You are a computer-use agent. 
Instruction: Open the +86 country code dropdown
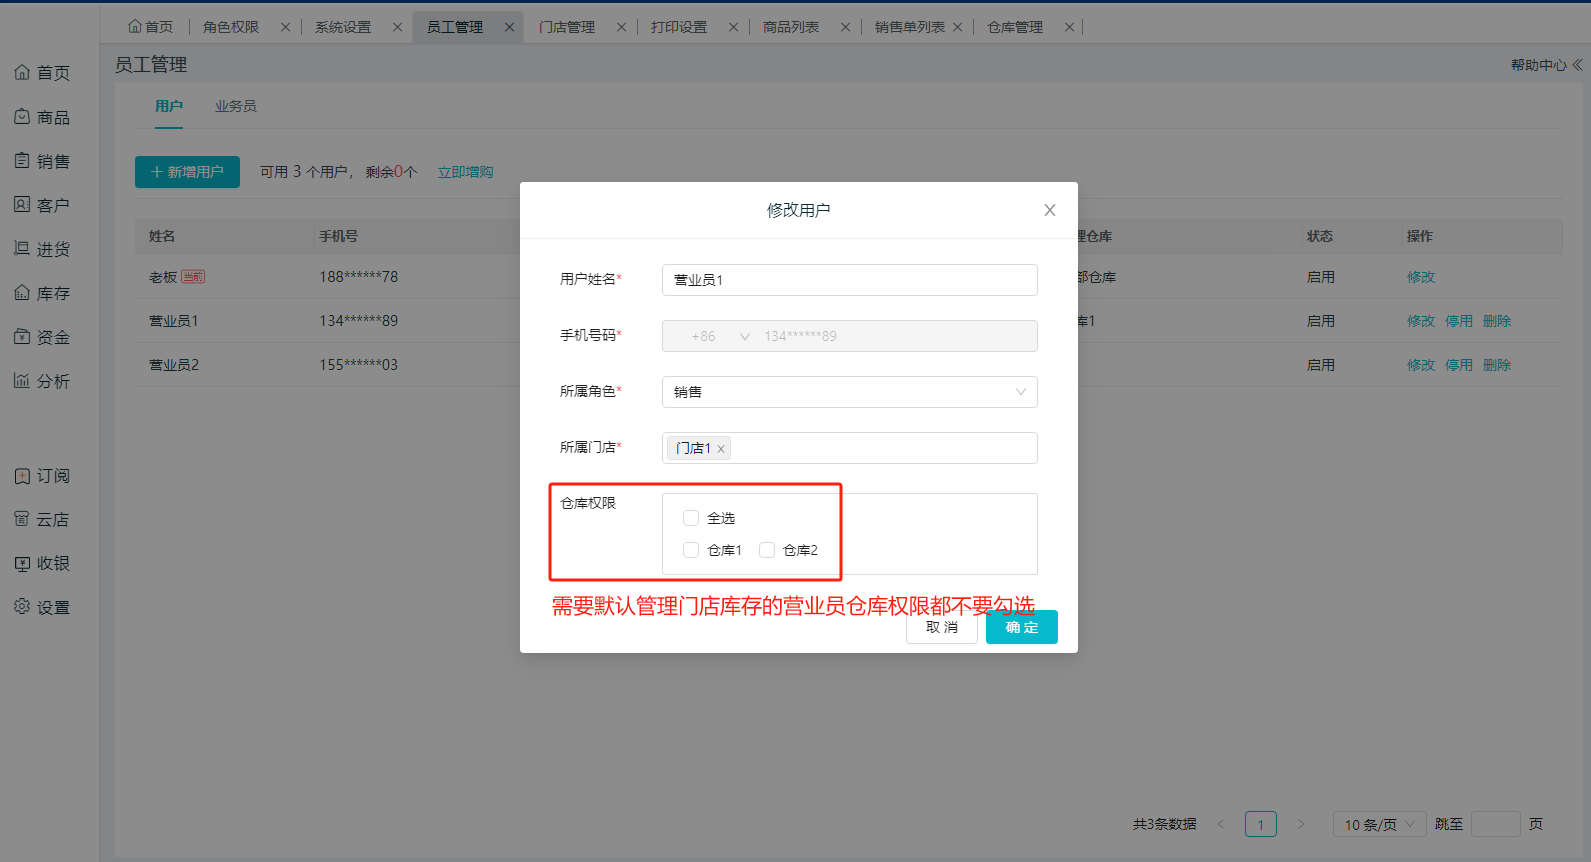[x=720, y=336]
